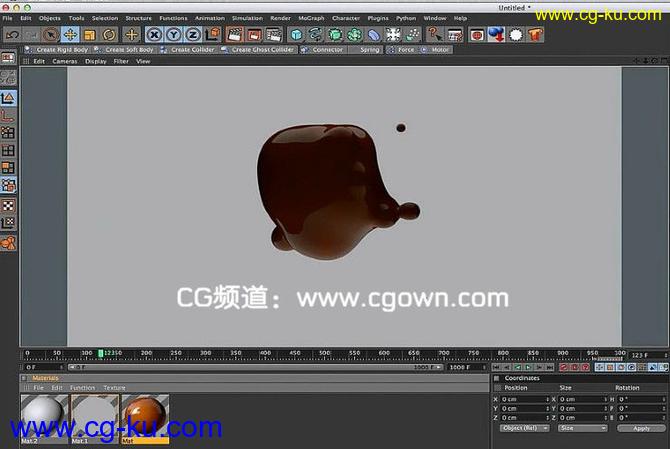Open the Python menu
Viewport: 670px width, 449px height.
tap(406, 18)
